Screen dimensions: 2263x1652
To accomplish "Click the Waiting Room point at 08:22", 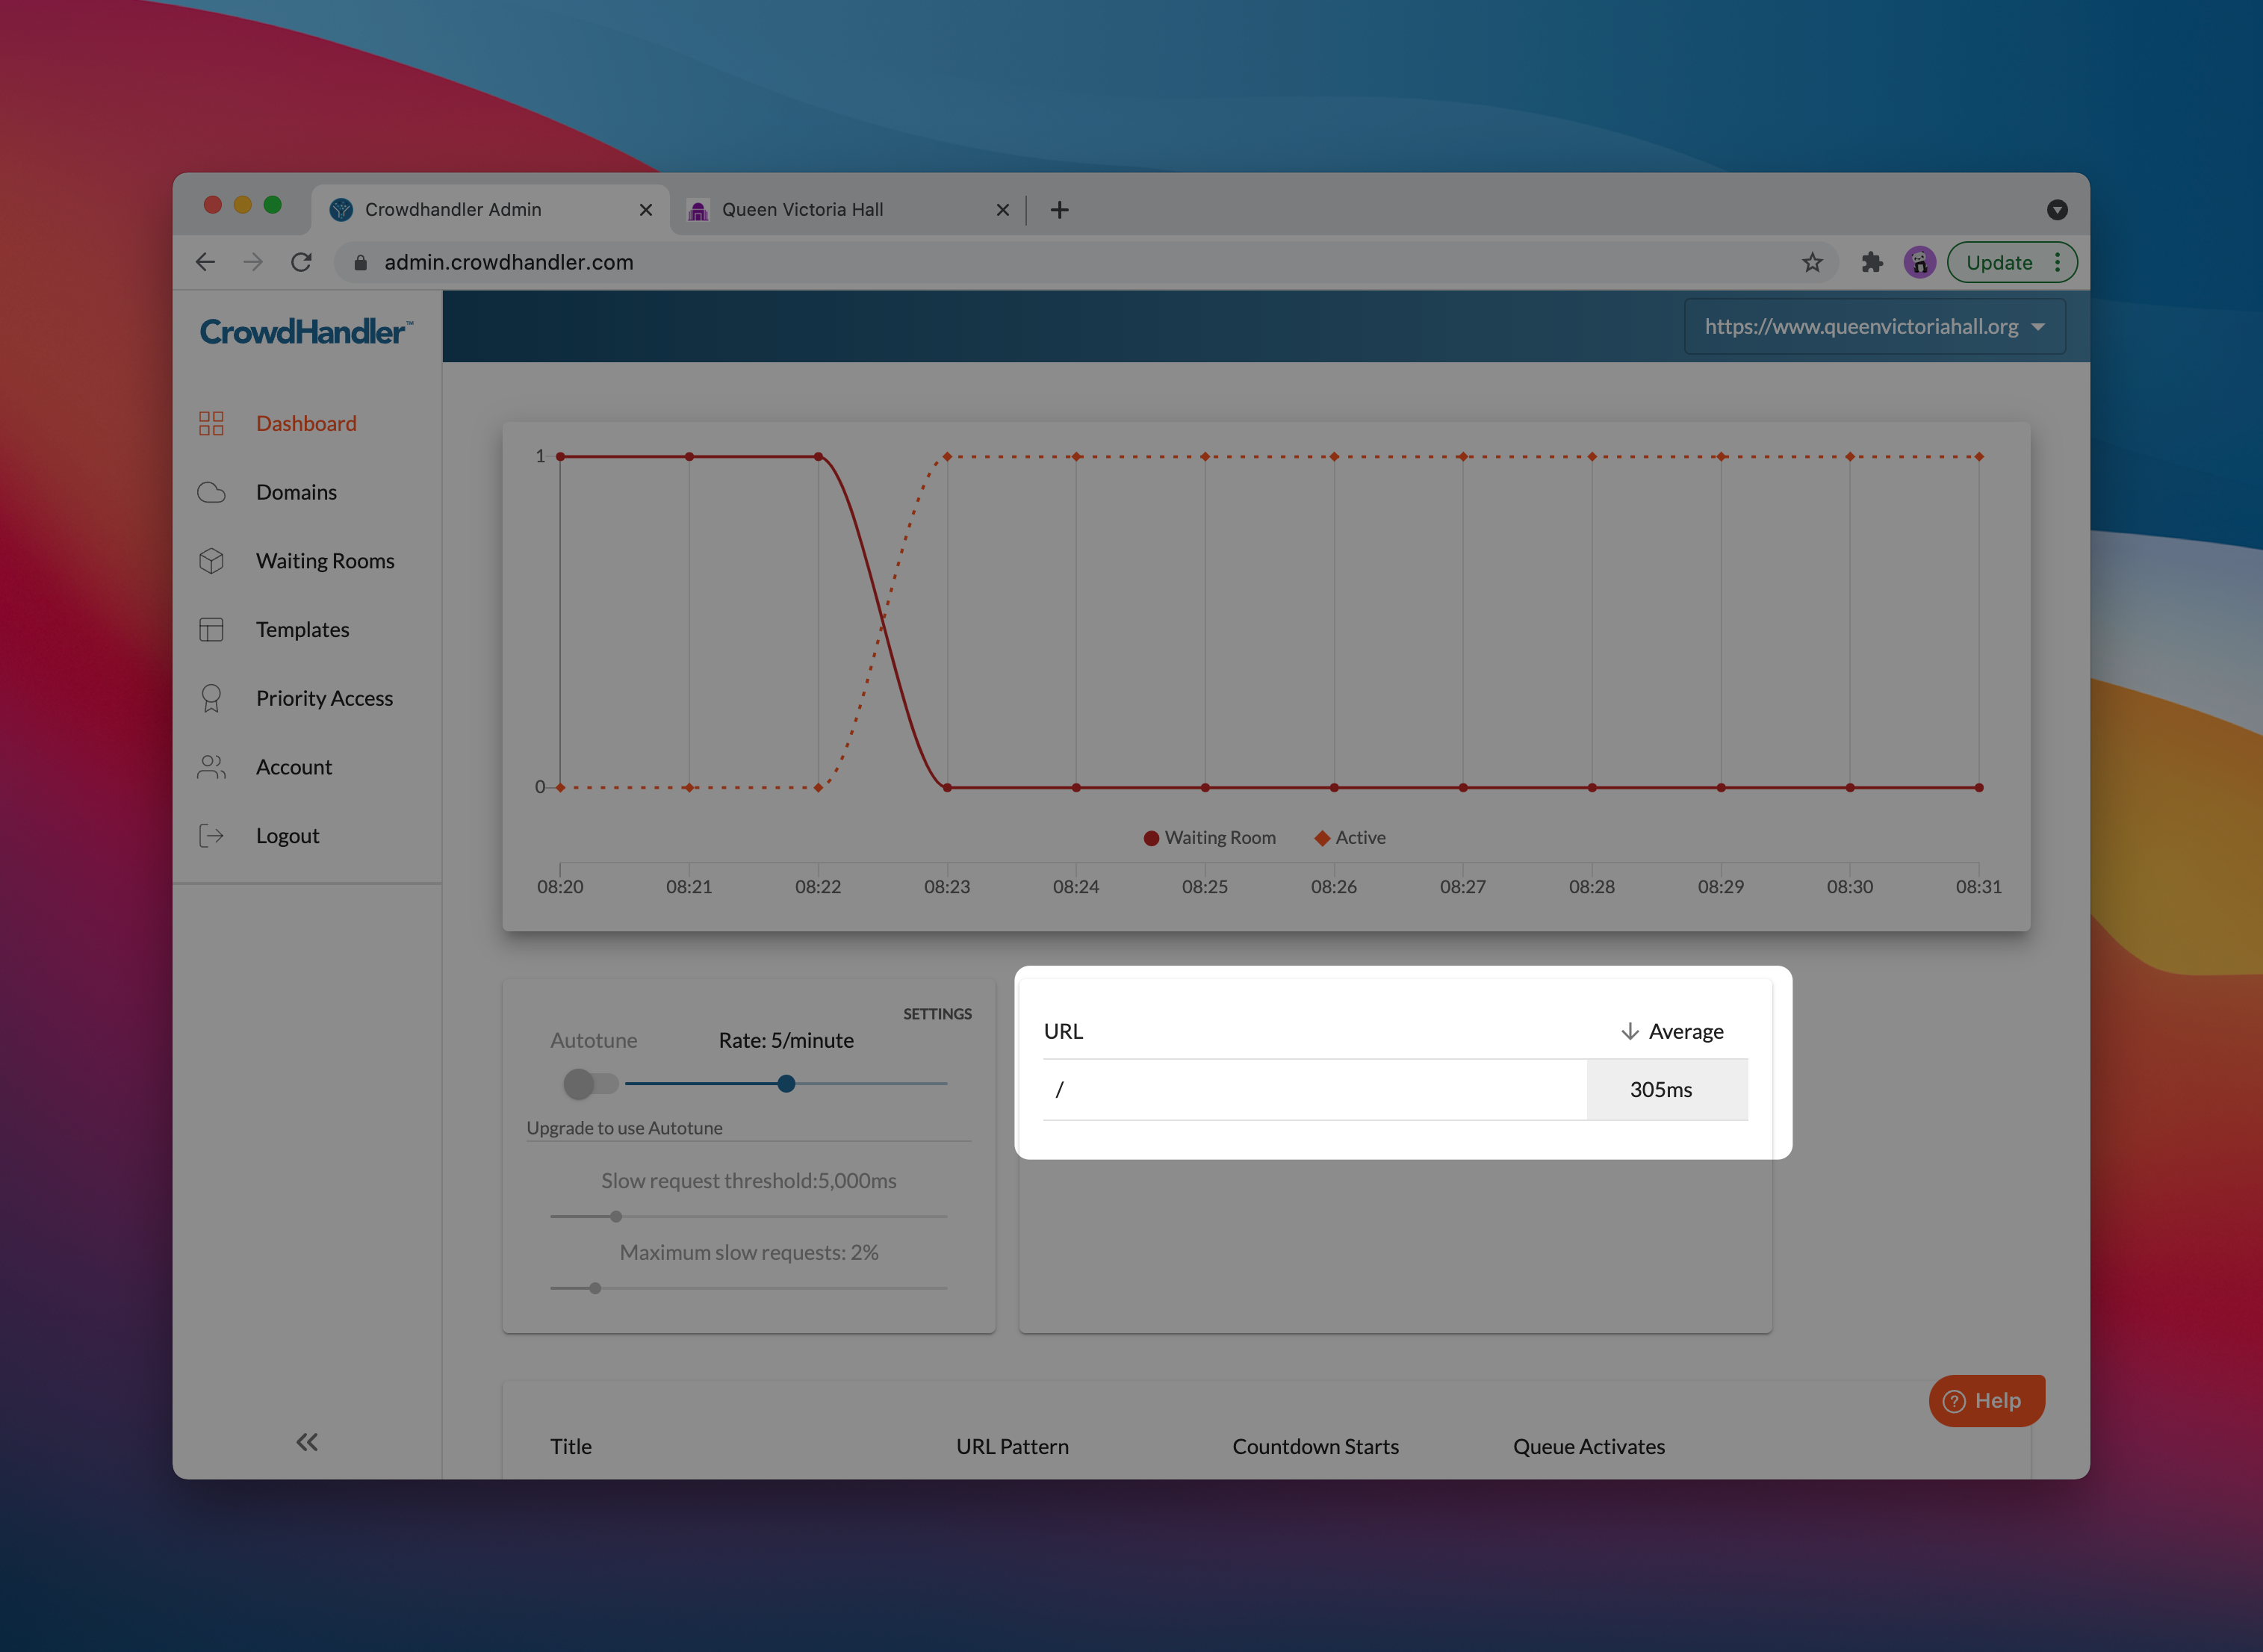I will point(819,456).
